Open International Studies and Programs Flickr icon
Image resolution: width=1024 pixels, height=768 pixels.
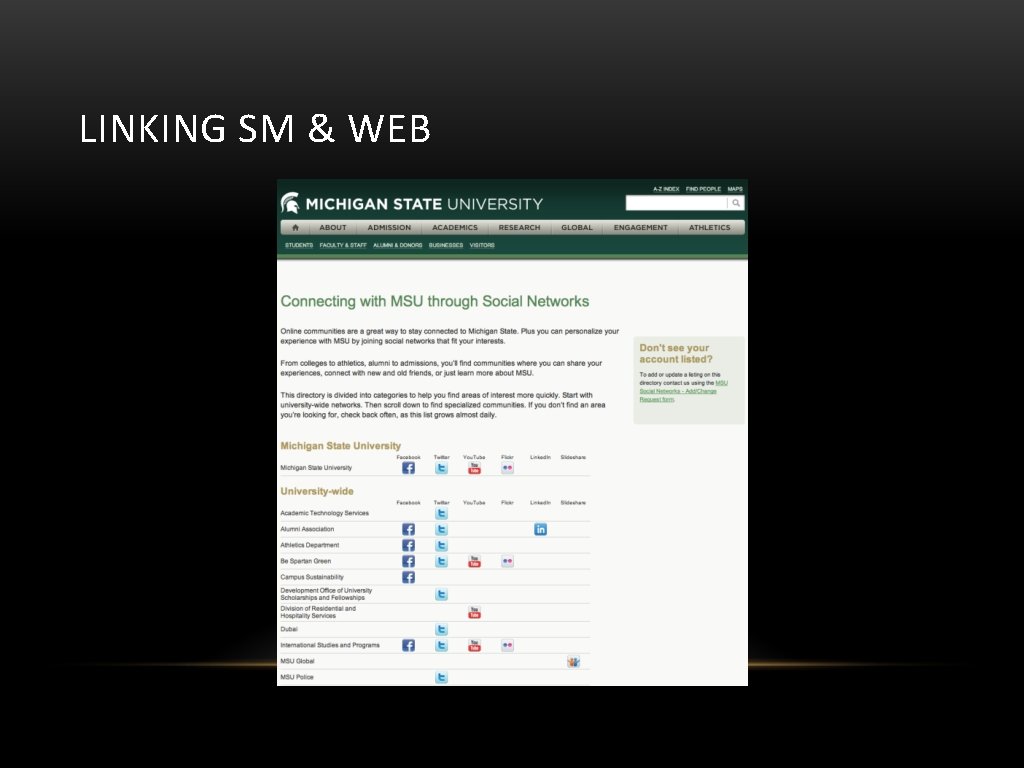[x=507, y=645]
